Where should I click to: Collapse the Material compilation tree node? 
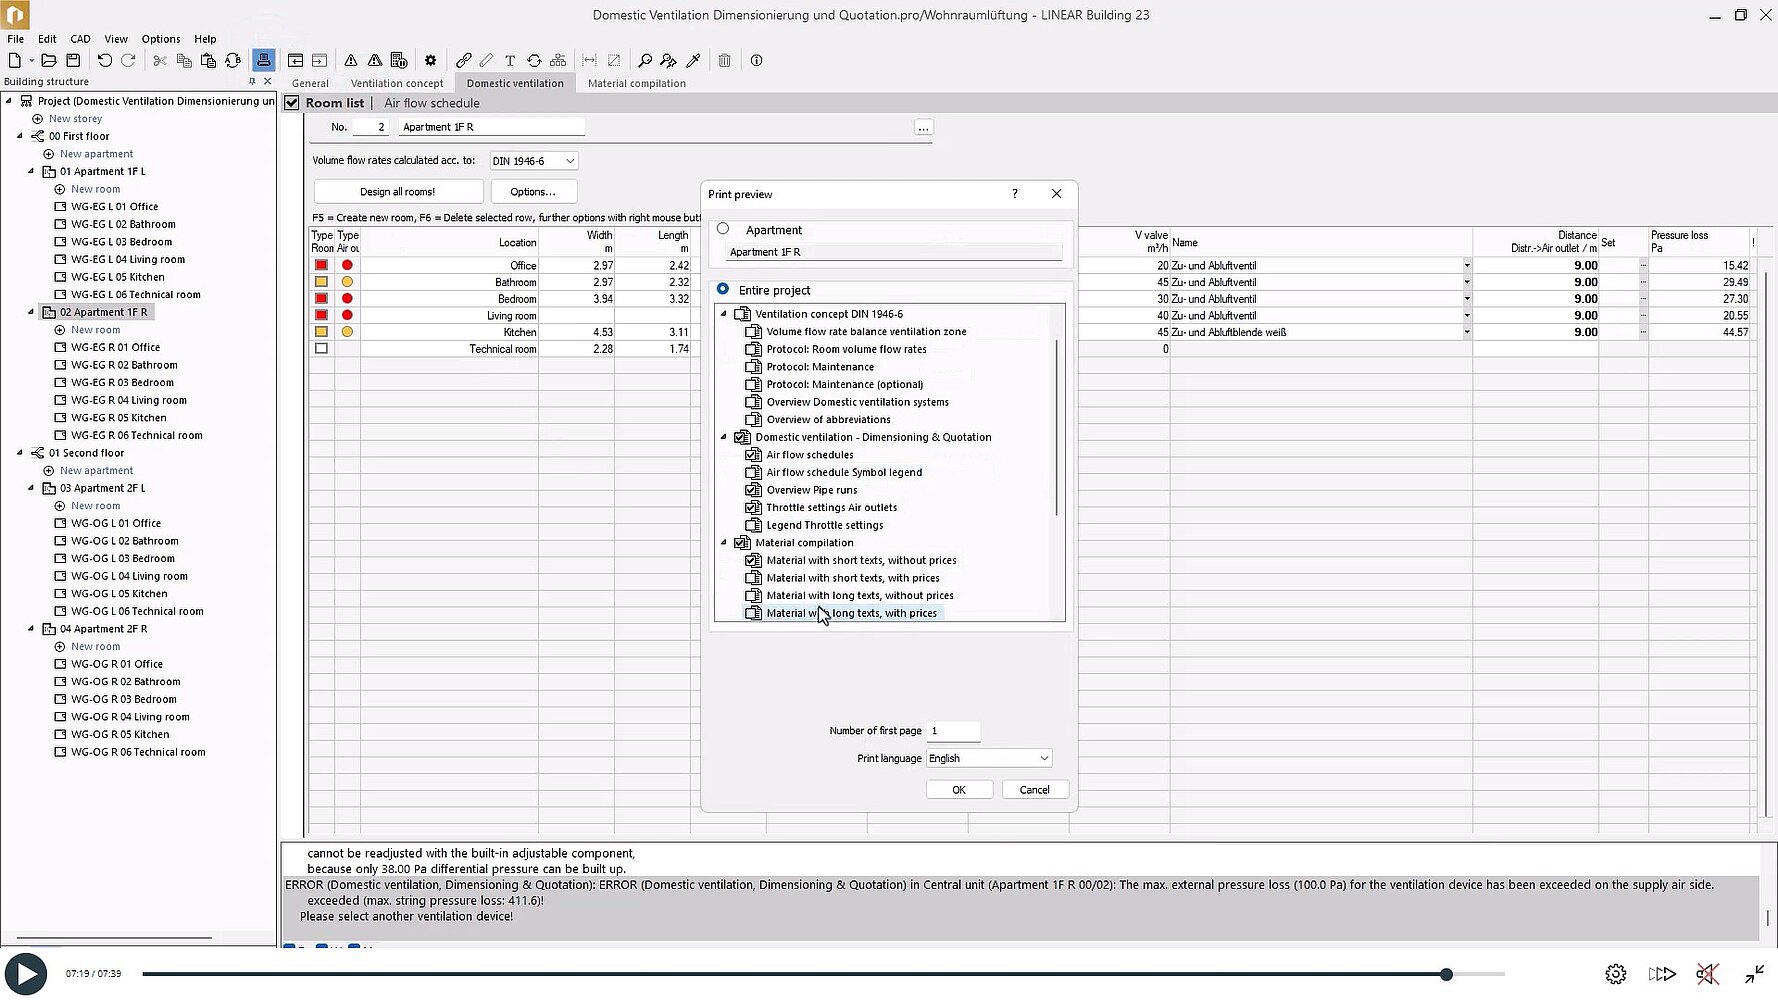pyautogui.click(x=724, y=543)
